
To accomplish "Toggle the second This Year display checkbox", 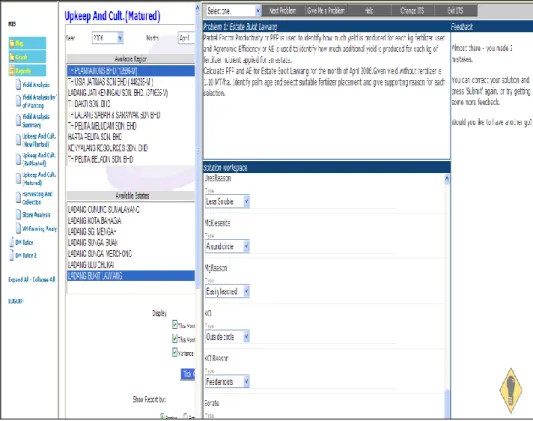I will click(175, 339).
